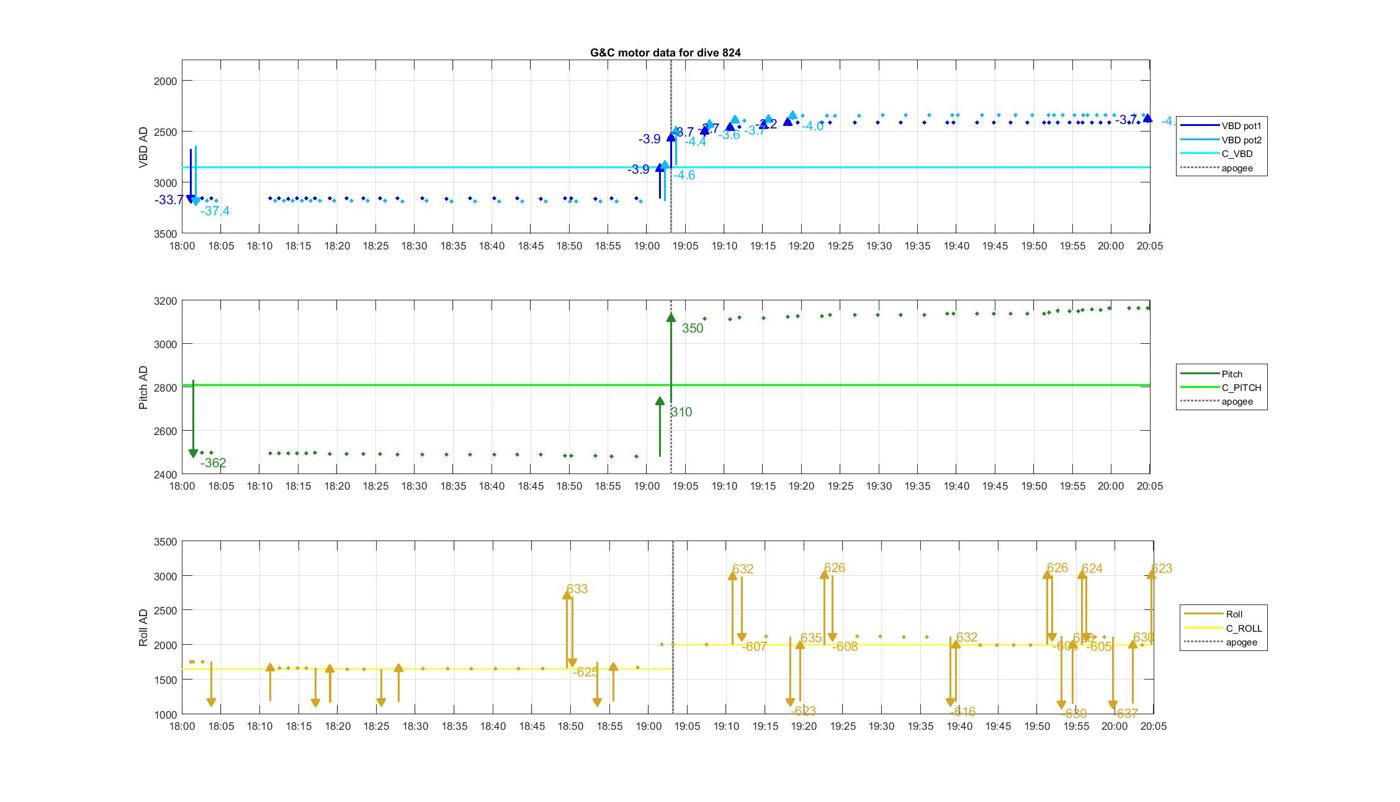This screenshot has width=1400, height=802.
Task: Click the 624 roll data label
Action: point(1092,568)
